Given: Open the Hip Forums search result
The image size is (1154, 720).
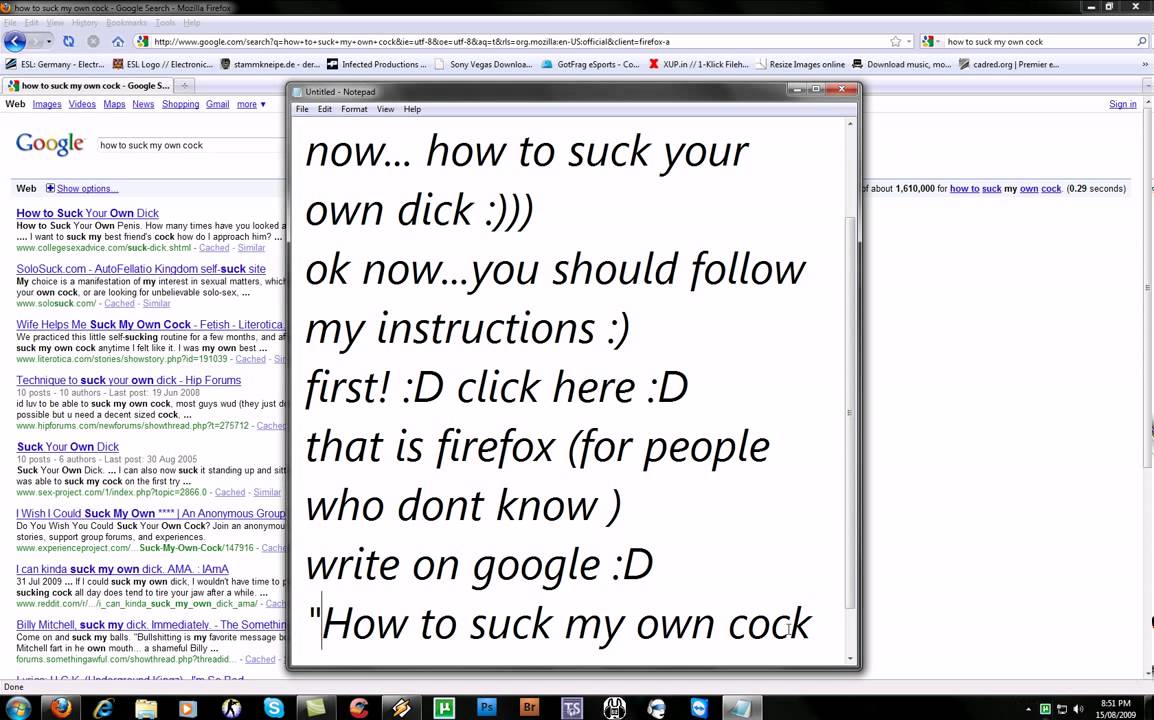Looking at the screenshot, I should pos(129,380).
